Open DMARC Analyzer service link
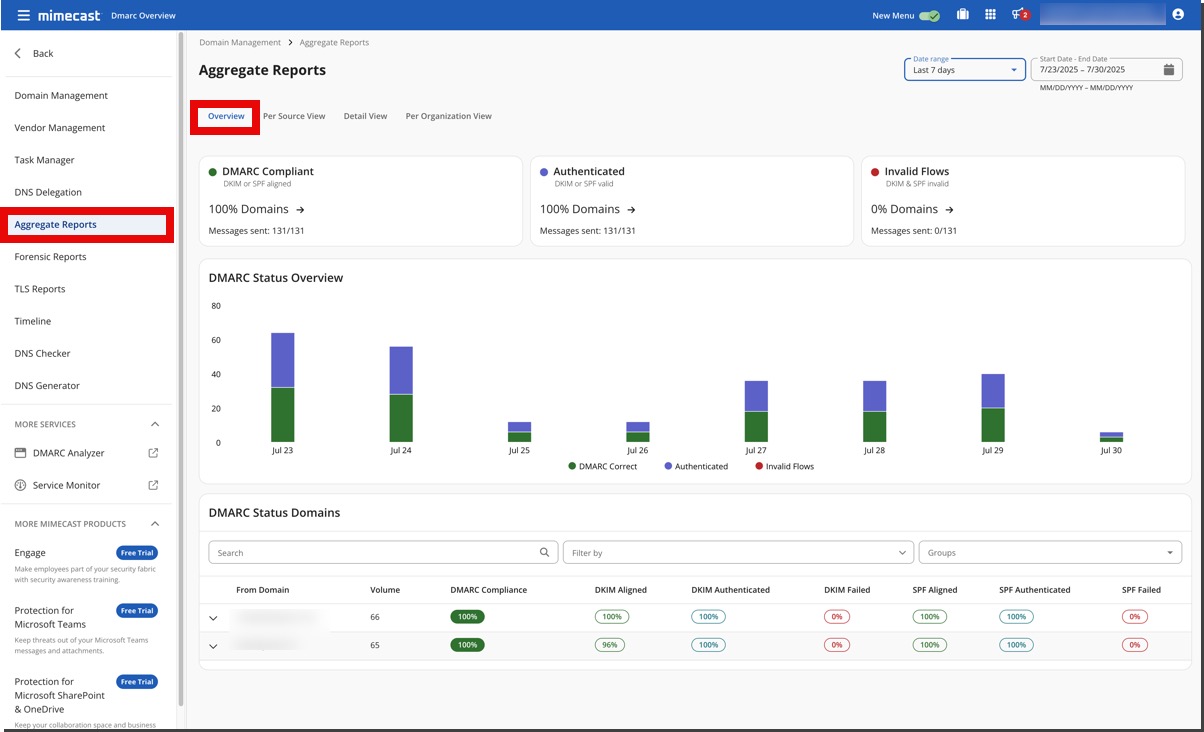 point(69,453)
